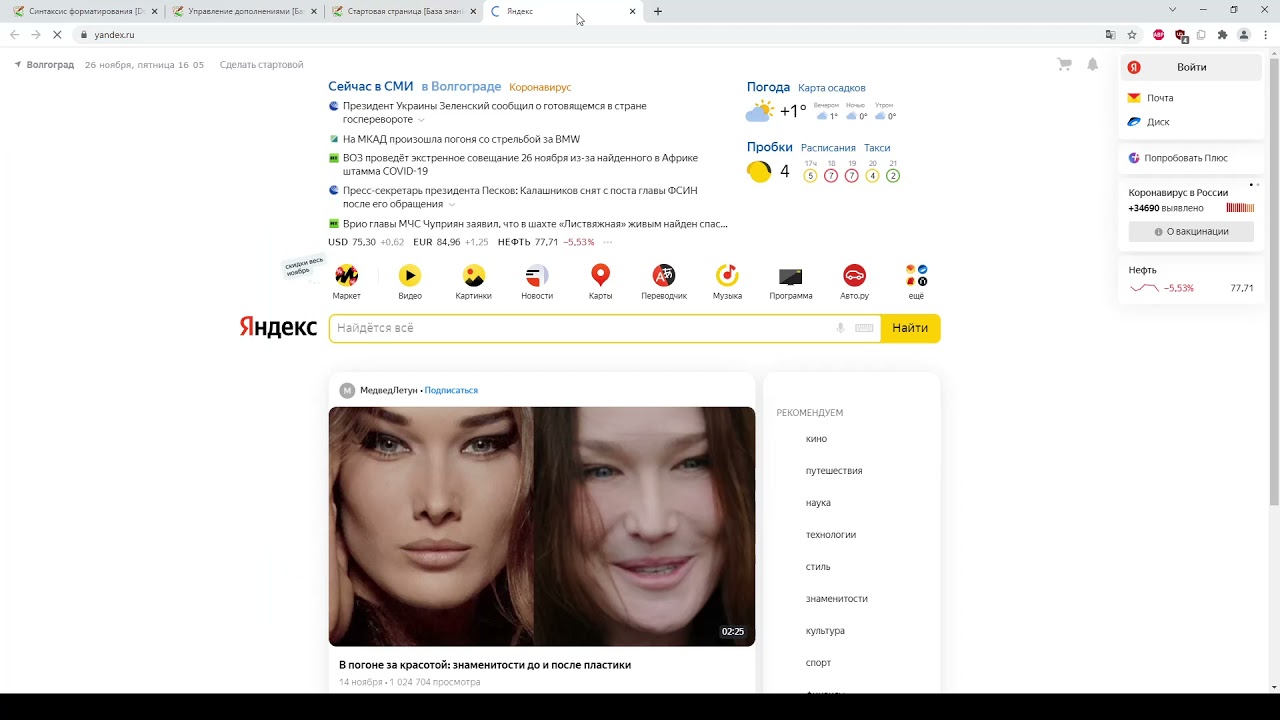This screenshot has width=1280, height=720.
Task: Click Сделать стартовой link
Action: 261,65
